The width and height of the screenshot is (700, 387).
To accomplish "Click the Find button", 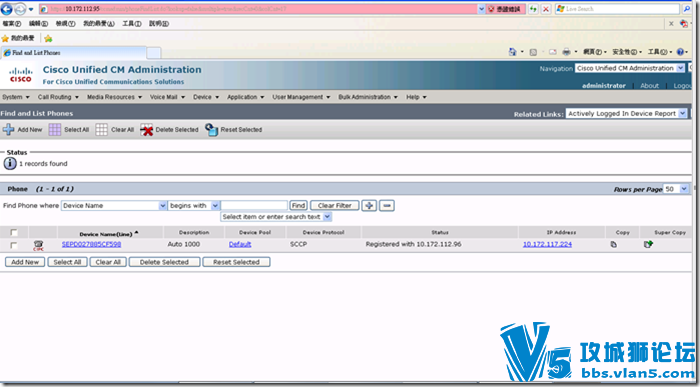I will click(298, 205).
